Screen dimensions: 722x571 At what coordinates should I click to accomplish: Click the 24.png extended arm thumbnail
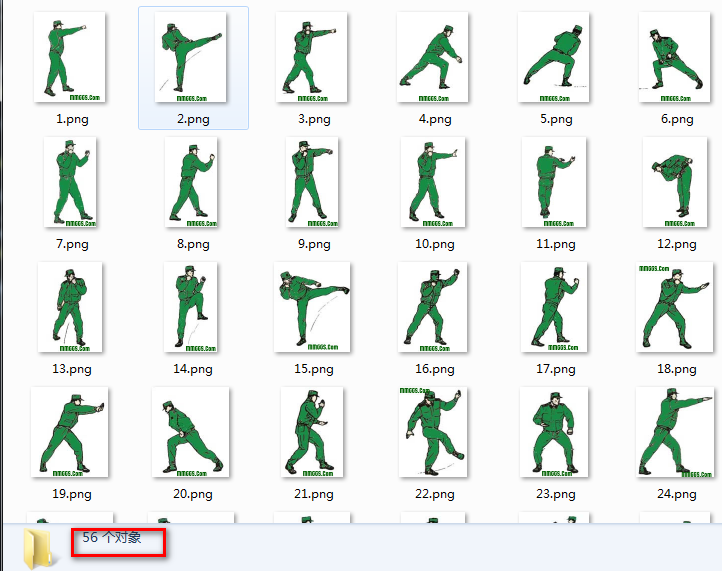(x=675, y=432)
